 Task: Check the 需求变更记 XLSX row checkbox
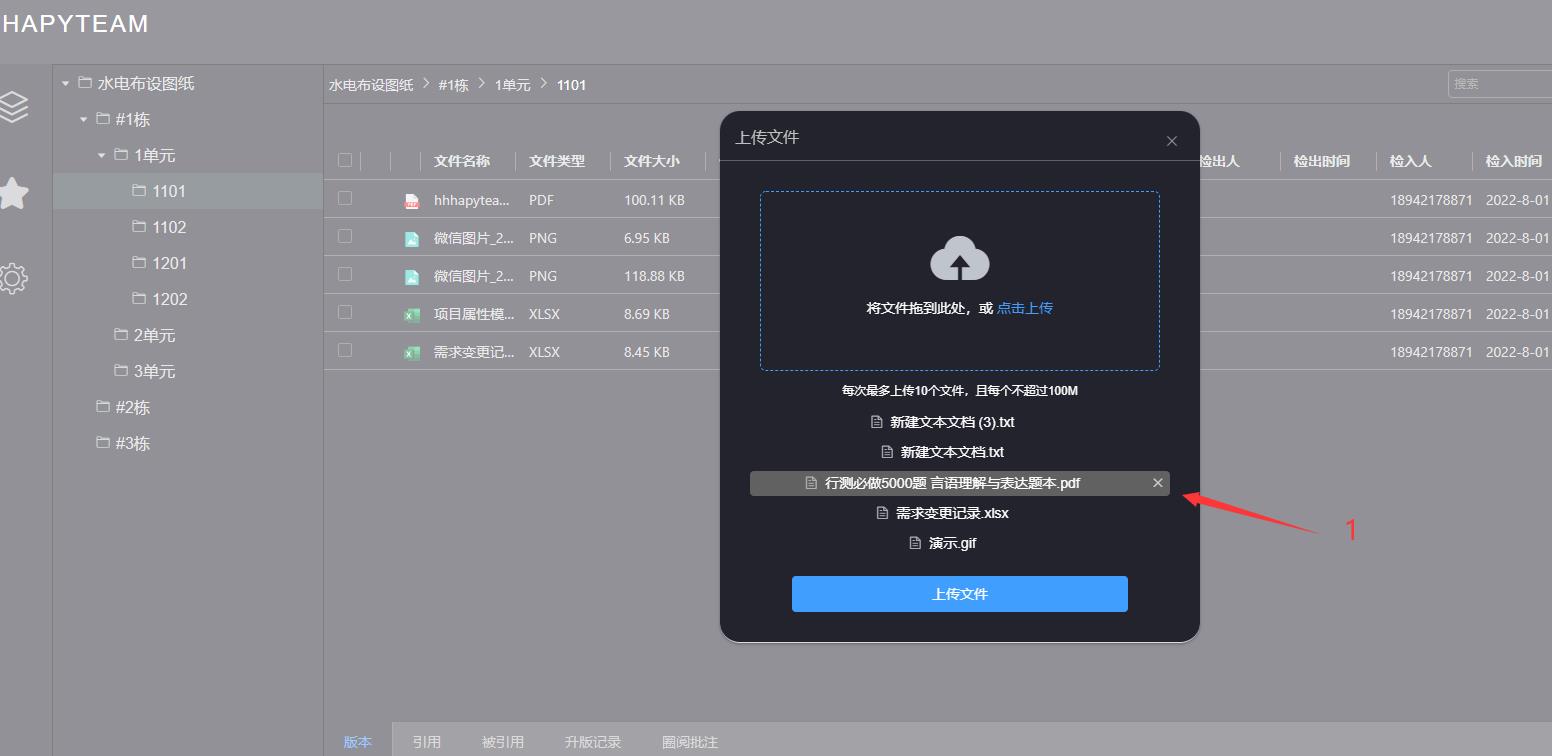tap(345, 350)
